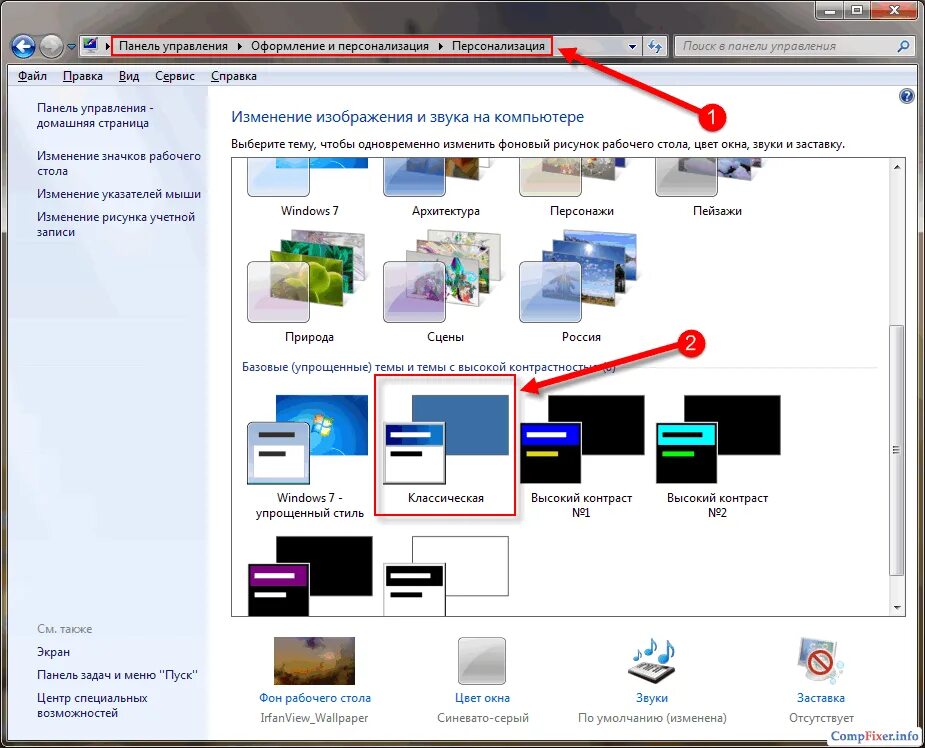Open Изменение рисунка учетной записи
Screen dimensions: 925x748
[x=116, y=224]
